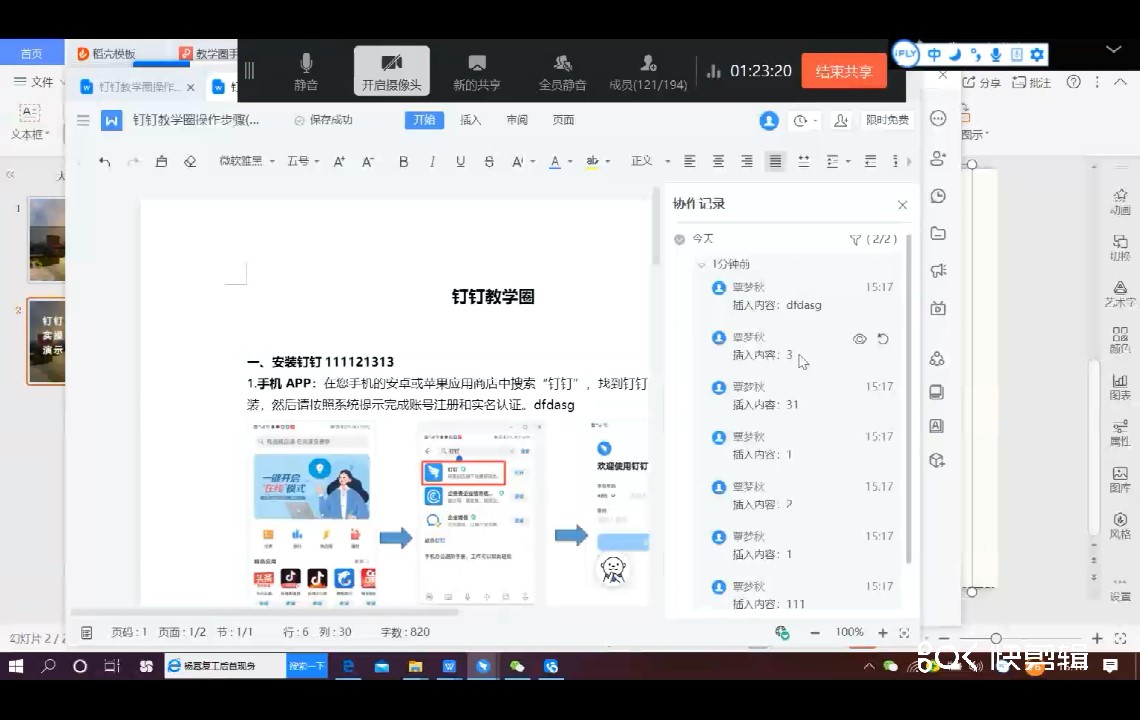The width and height of the screenshot is (1140, 720).
Task: Mute microphone in meeting toolbar
Action: 306,72
